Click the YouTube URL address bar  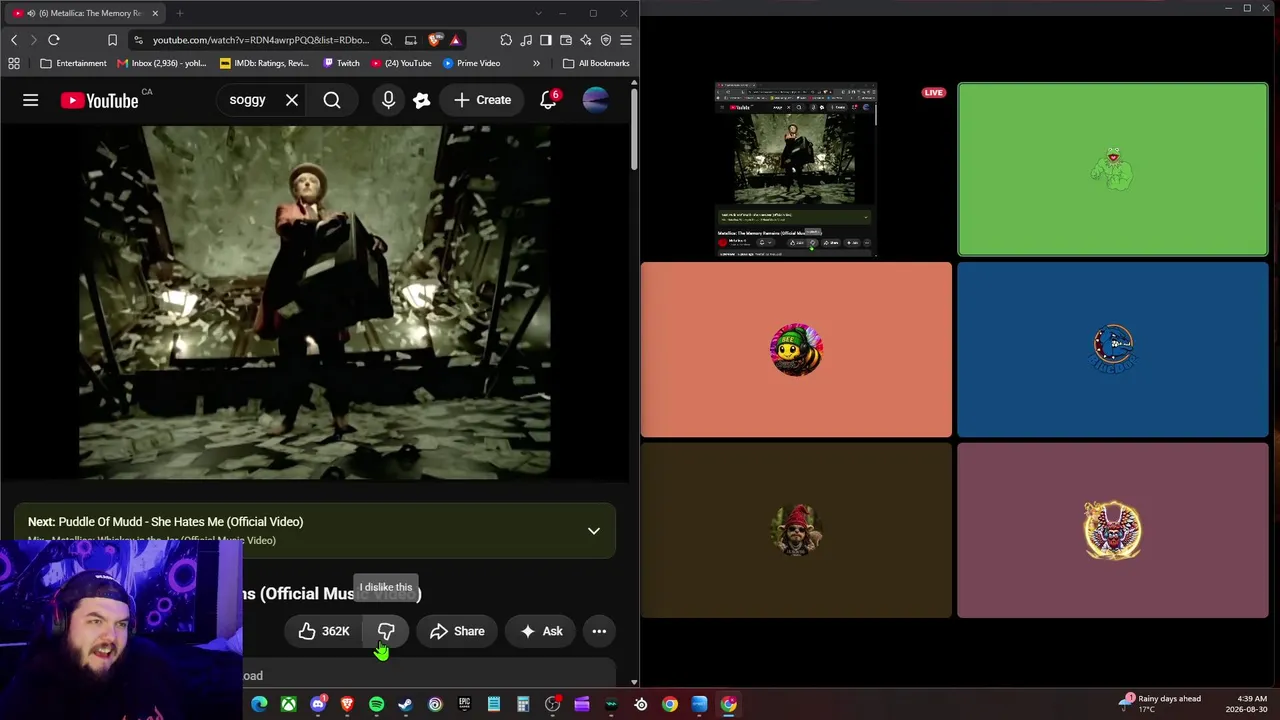[260, 40]
